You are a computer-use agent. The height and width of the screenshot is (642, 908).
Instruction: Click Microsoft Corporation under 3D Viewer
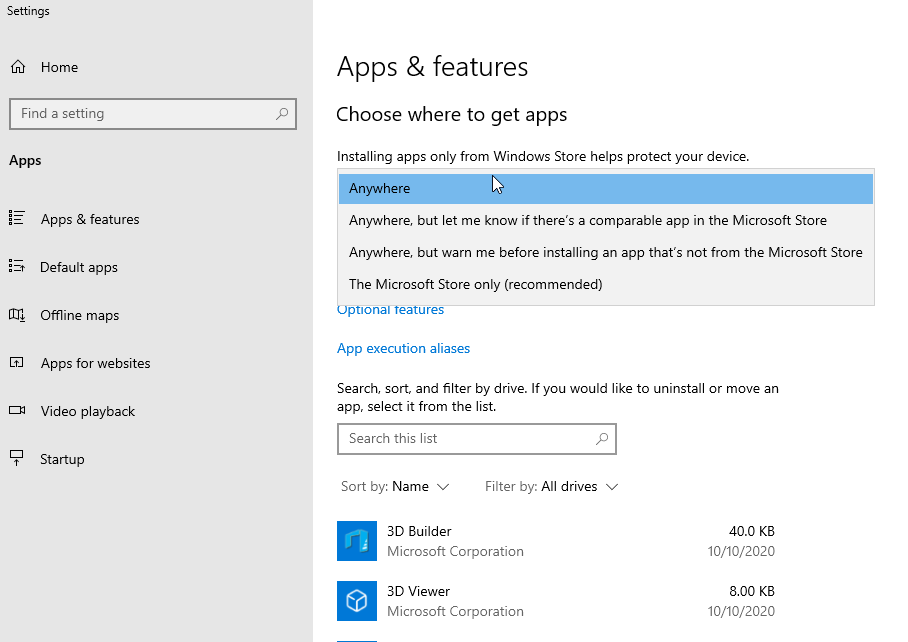point(455,612)
